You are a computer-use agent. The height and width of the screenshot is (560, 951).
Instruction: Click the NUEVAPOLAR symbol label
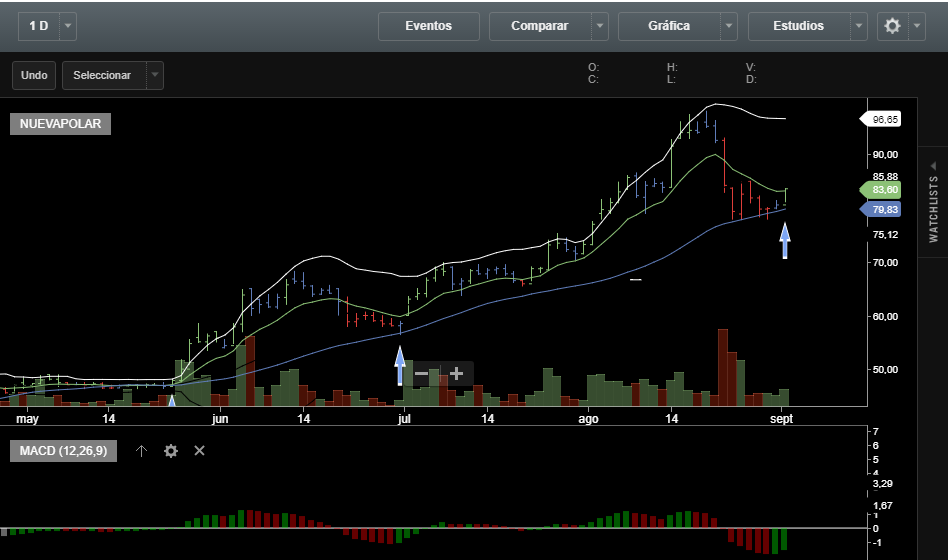click(60, 124)
